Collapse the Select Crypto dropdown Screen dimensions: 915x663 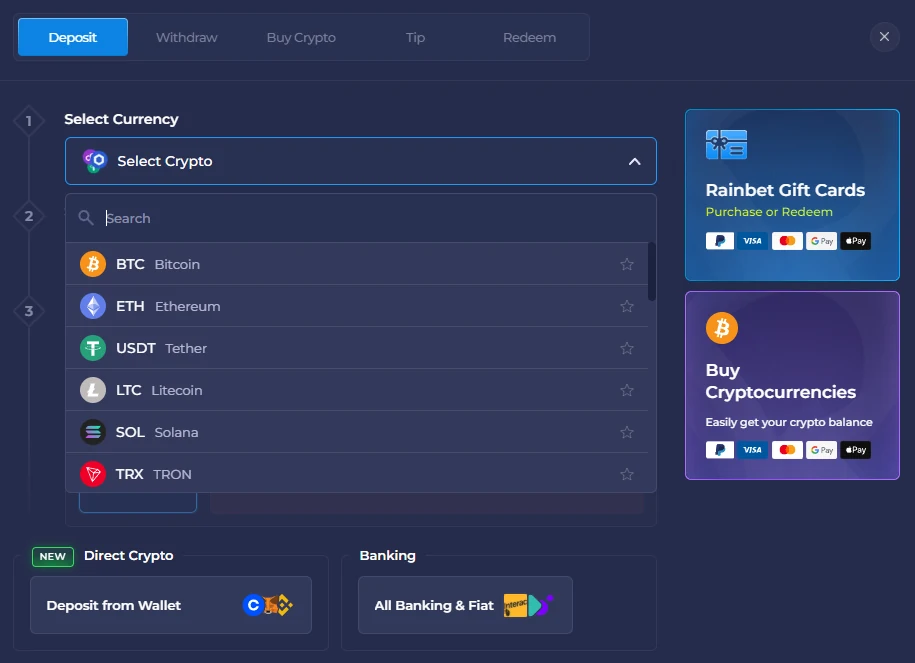(361, 161)
